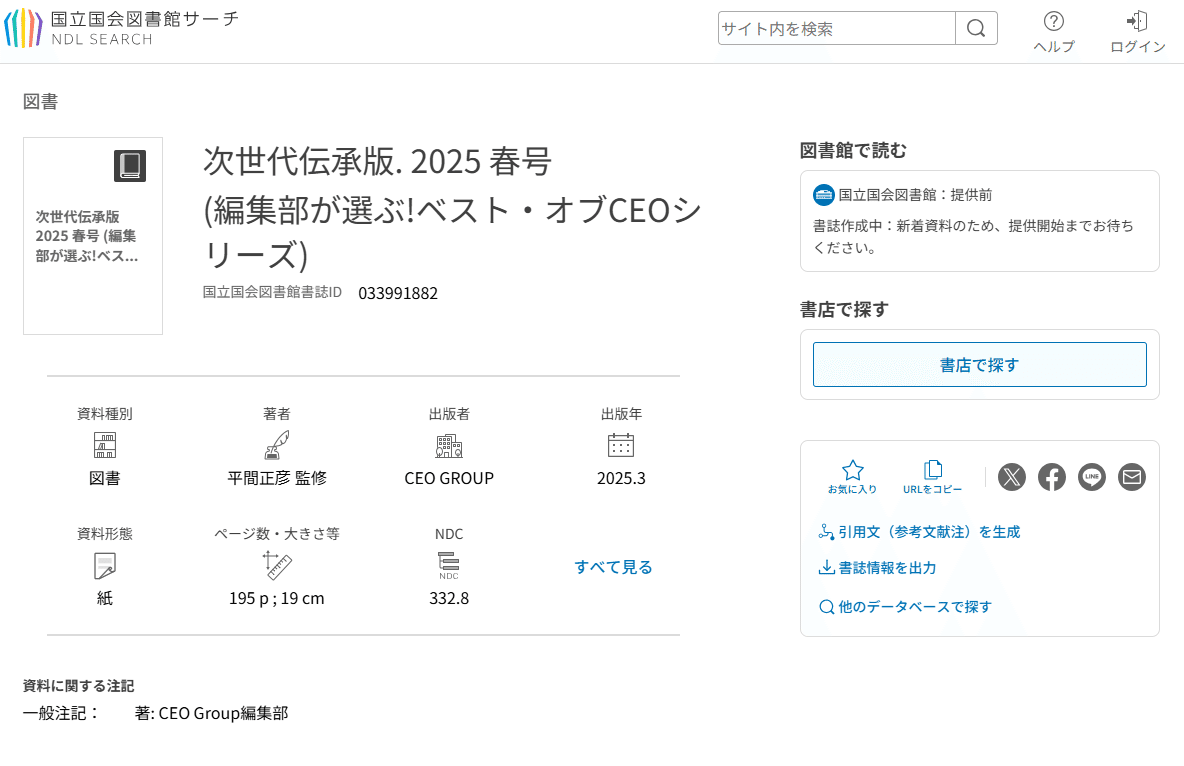Click the note 著: CEO Group編集部

211,713
